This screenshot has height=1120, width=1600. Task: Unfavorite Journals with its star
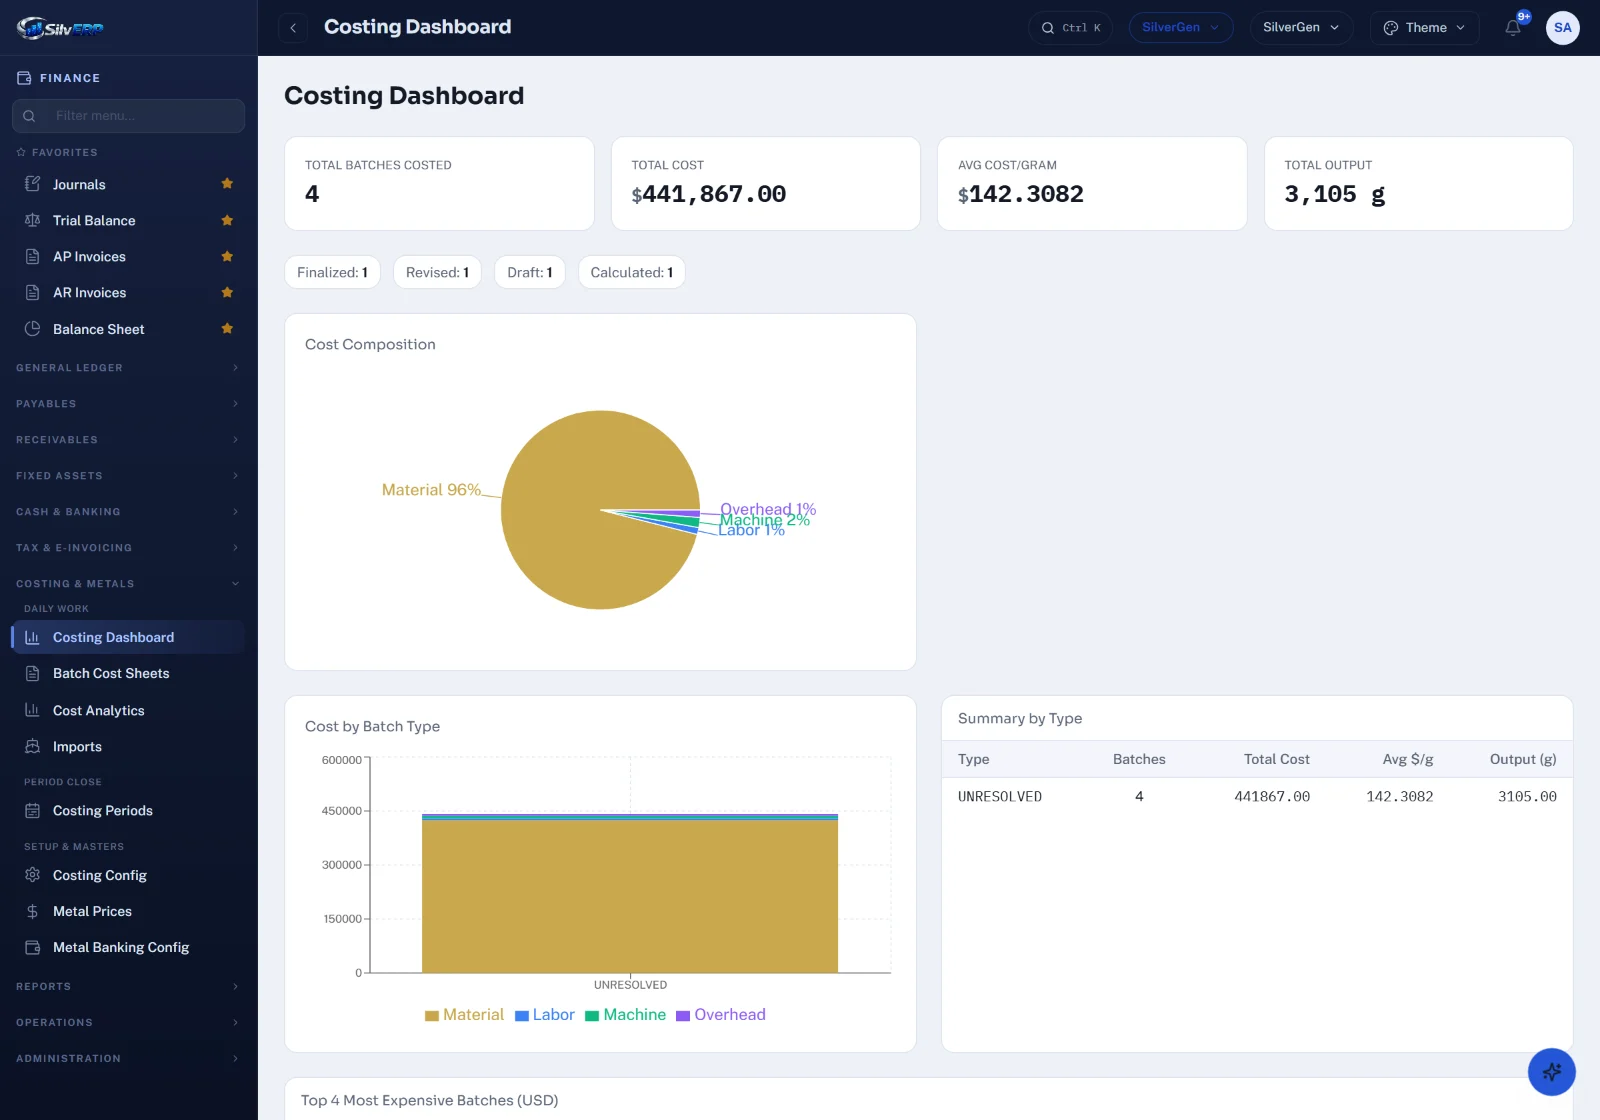(227, 184)
